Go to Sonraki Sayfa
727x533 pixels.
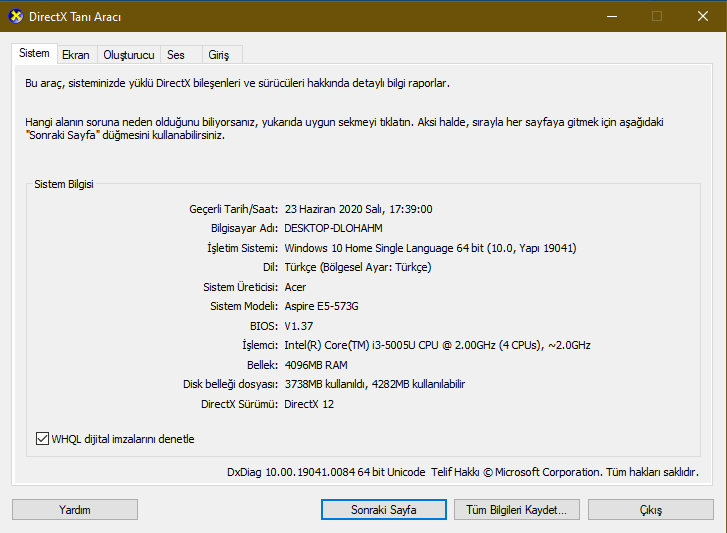click(x=383, y=510)
